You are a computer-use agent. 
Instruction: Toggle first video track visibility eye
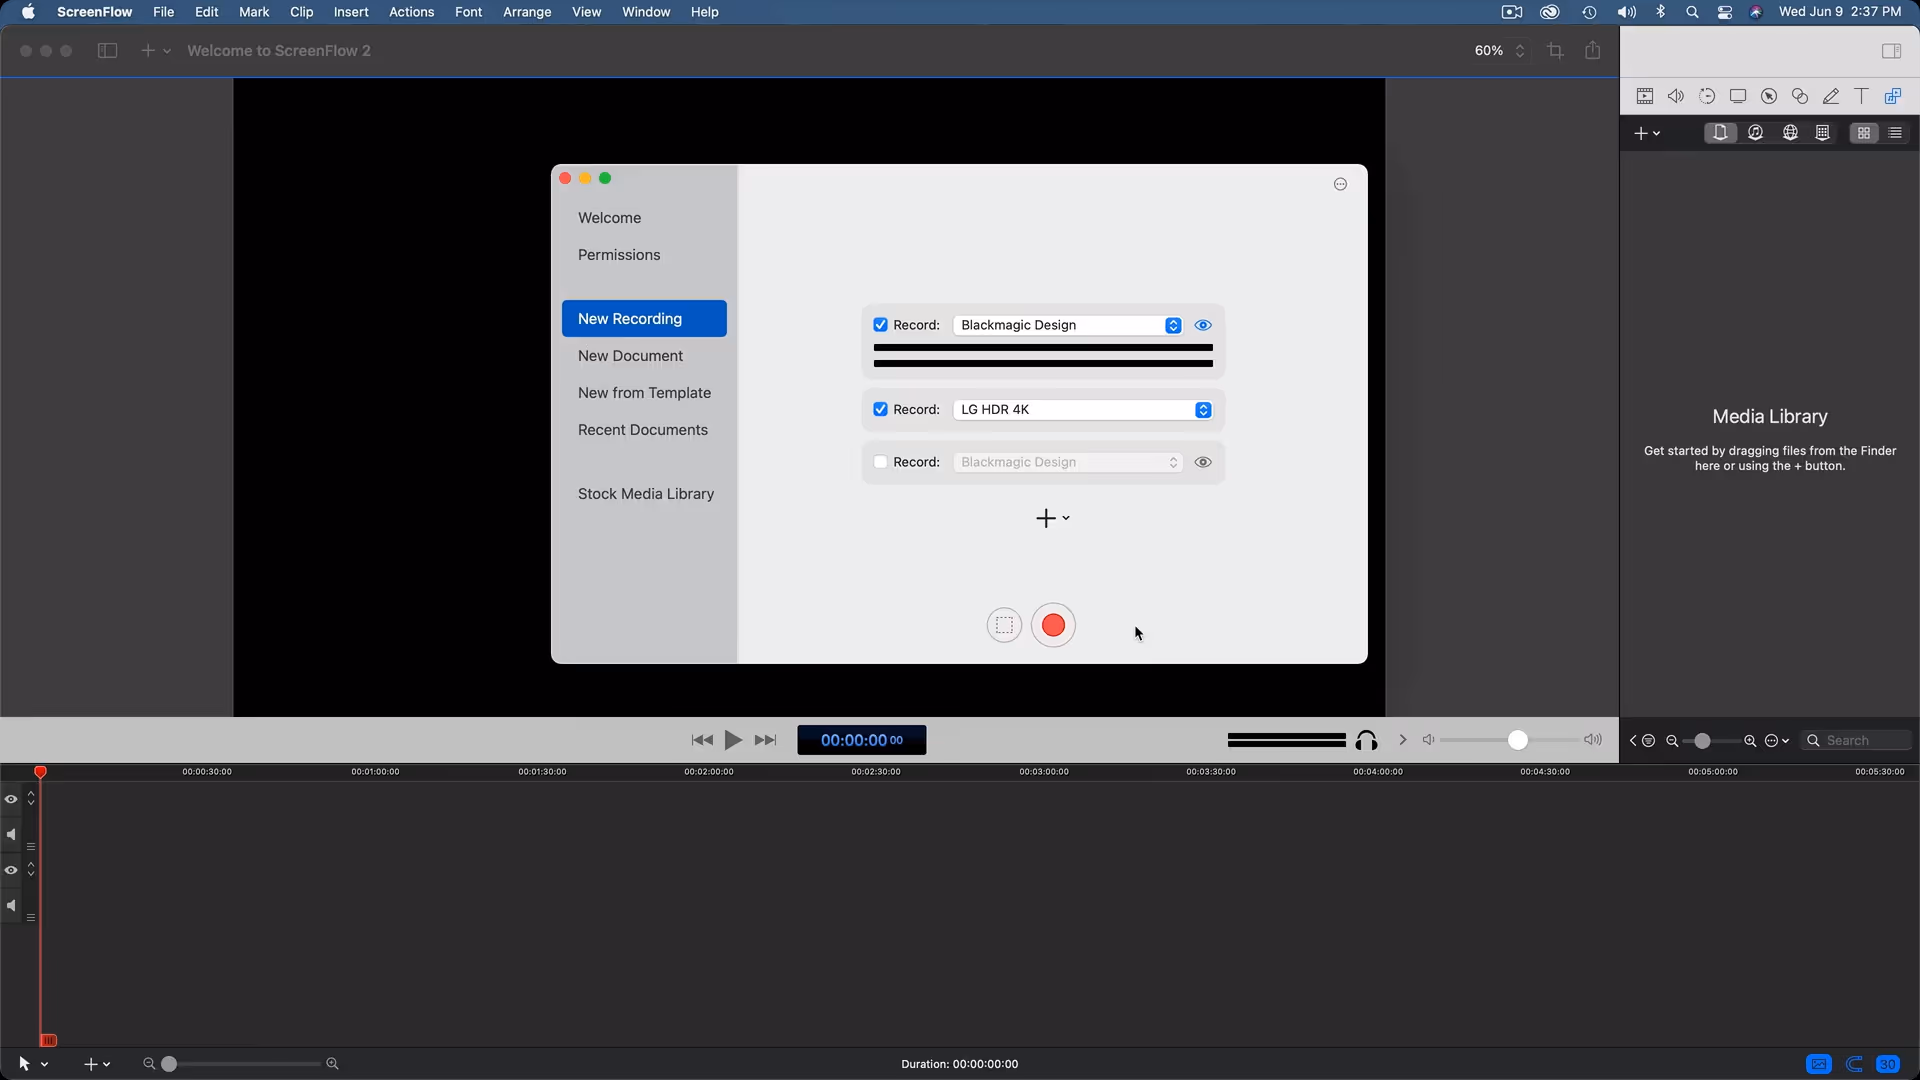(11, 799)
